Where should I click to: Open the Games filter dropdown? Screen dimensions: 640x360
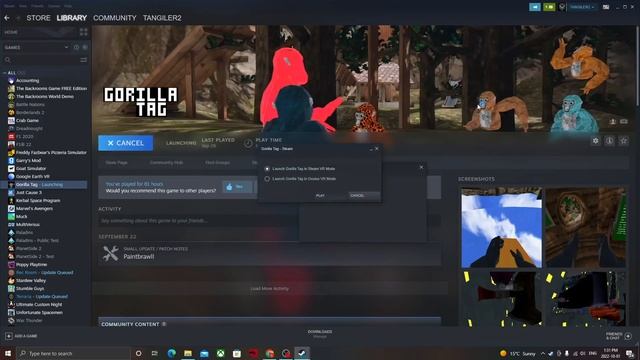(x=36, y=47)
